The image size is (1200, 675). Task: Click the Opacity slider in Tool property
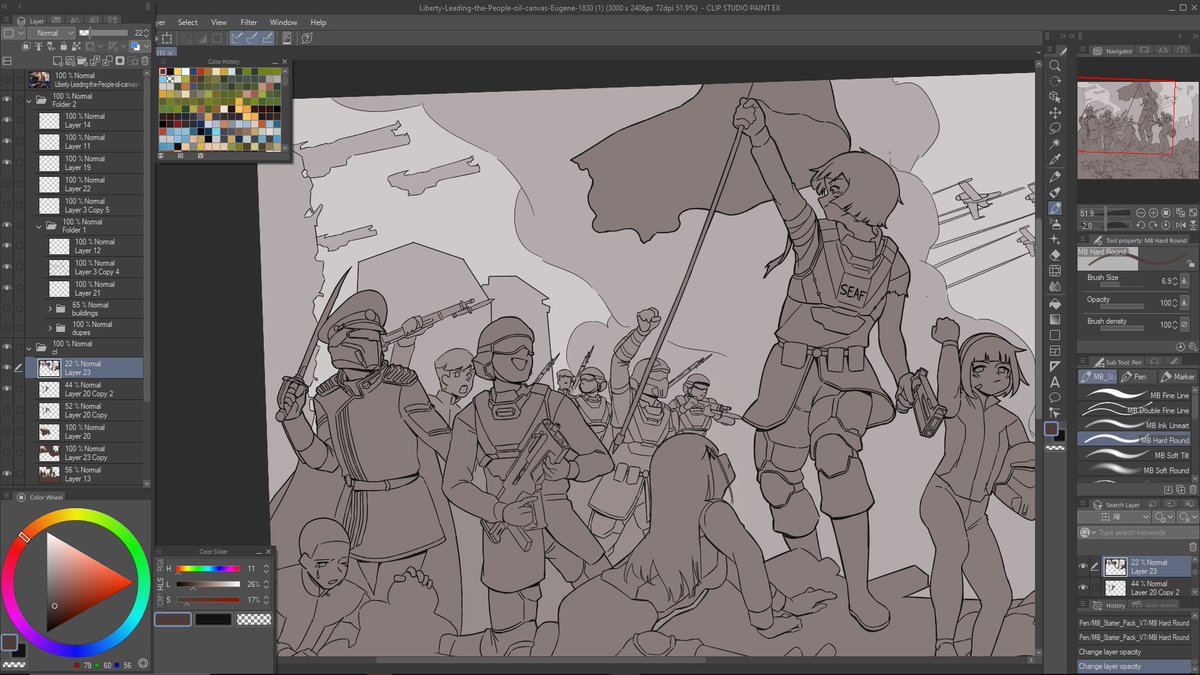tap(1122, 306)
